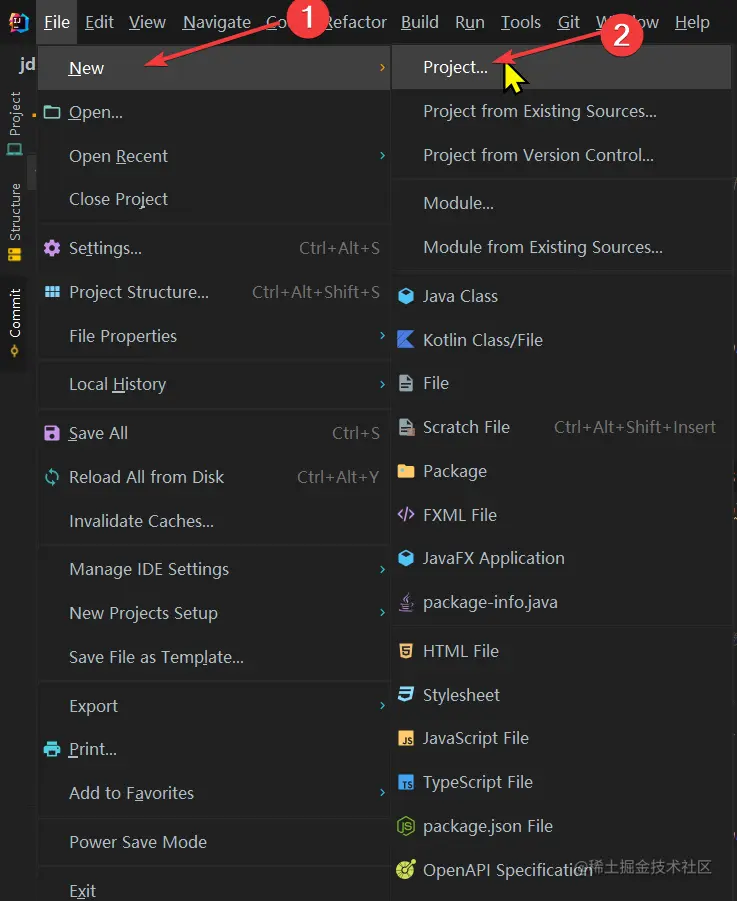This screenshot has width=737, height=901.
Task: Select Invalidate Caches...
Action: point(214,521)
